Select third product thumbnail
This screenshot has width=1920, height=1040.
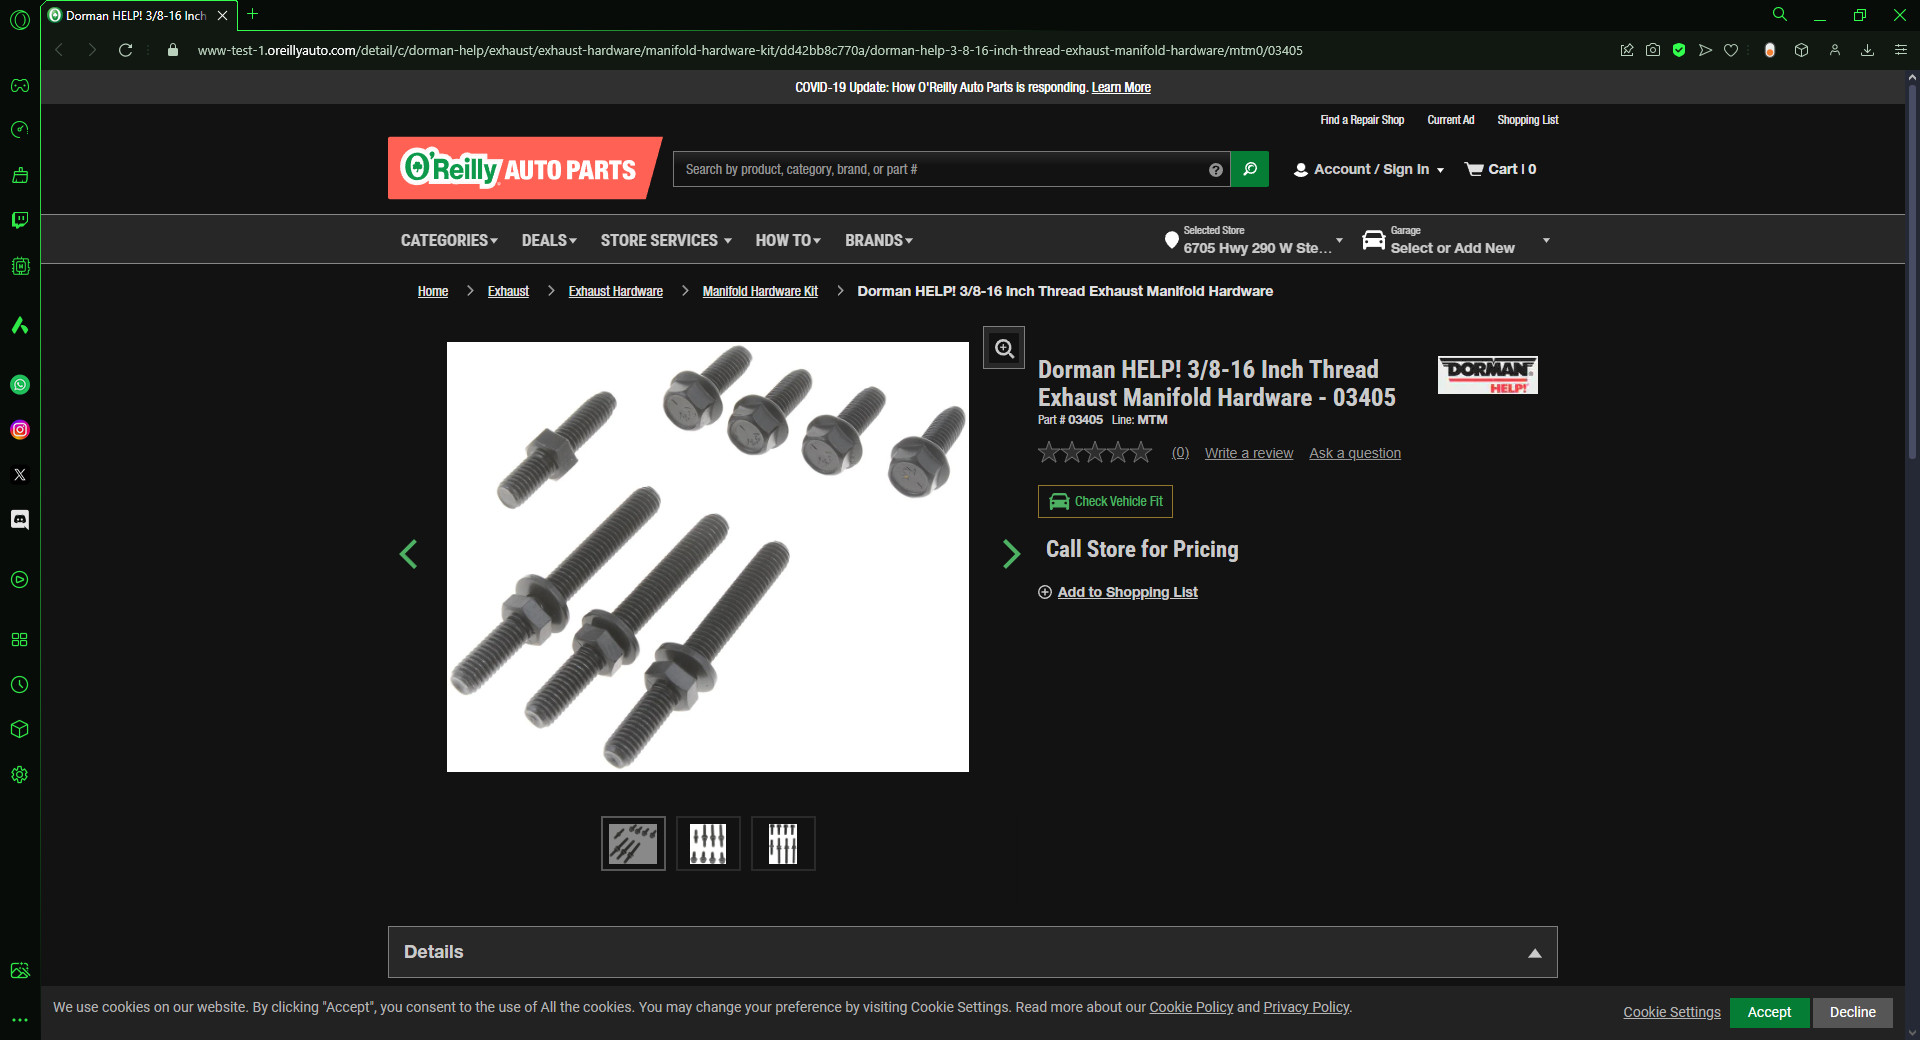pos(783,843)
